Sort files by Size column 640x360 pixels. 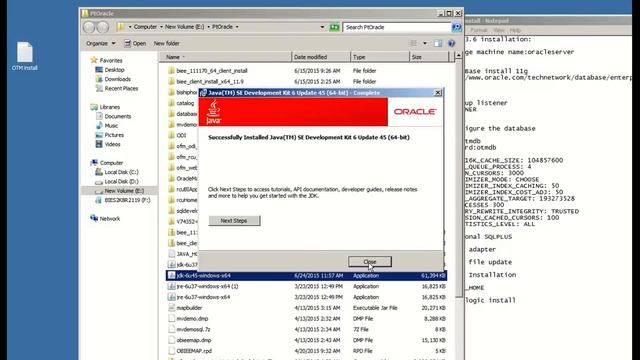tap(429, 57)
